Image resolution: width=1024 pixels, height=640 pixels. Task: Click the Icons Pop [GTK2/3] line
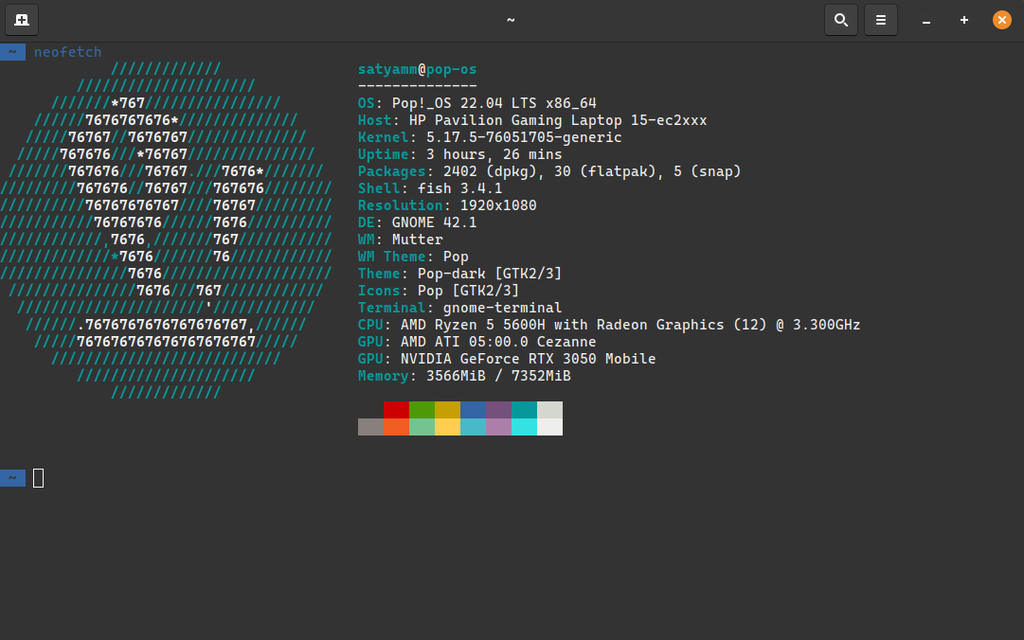439,291
